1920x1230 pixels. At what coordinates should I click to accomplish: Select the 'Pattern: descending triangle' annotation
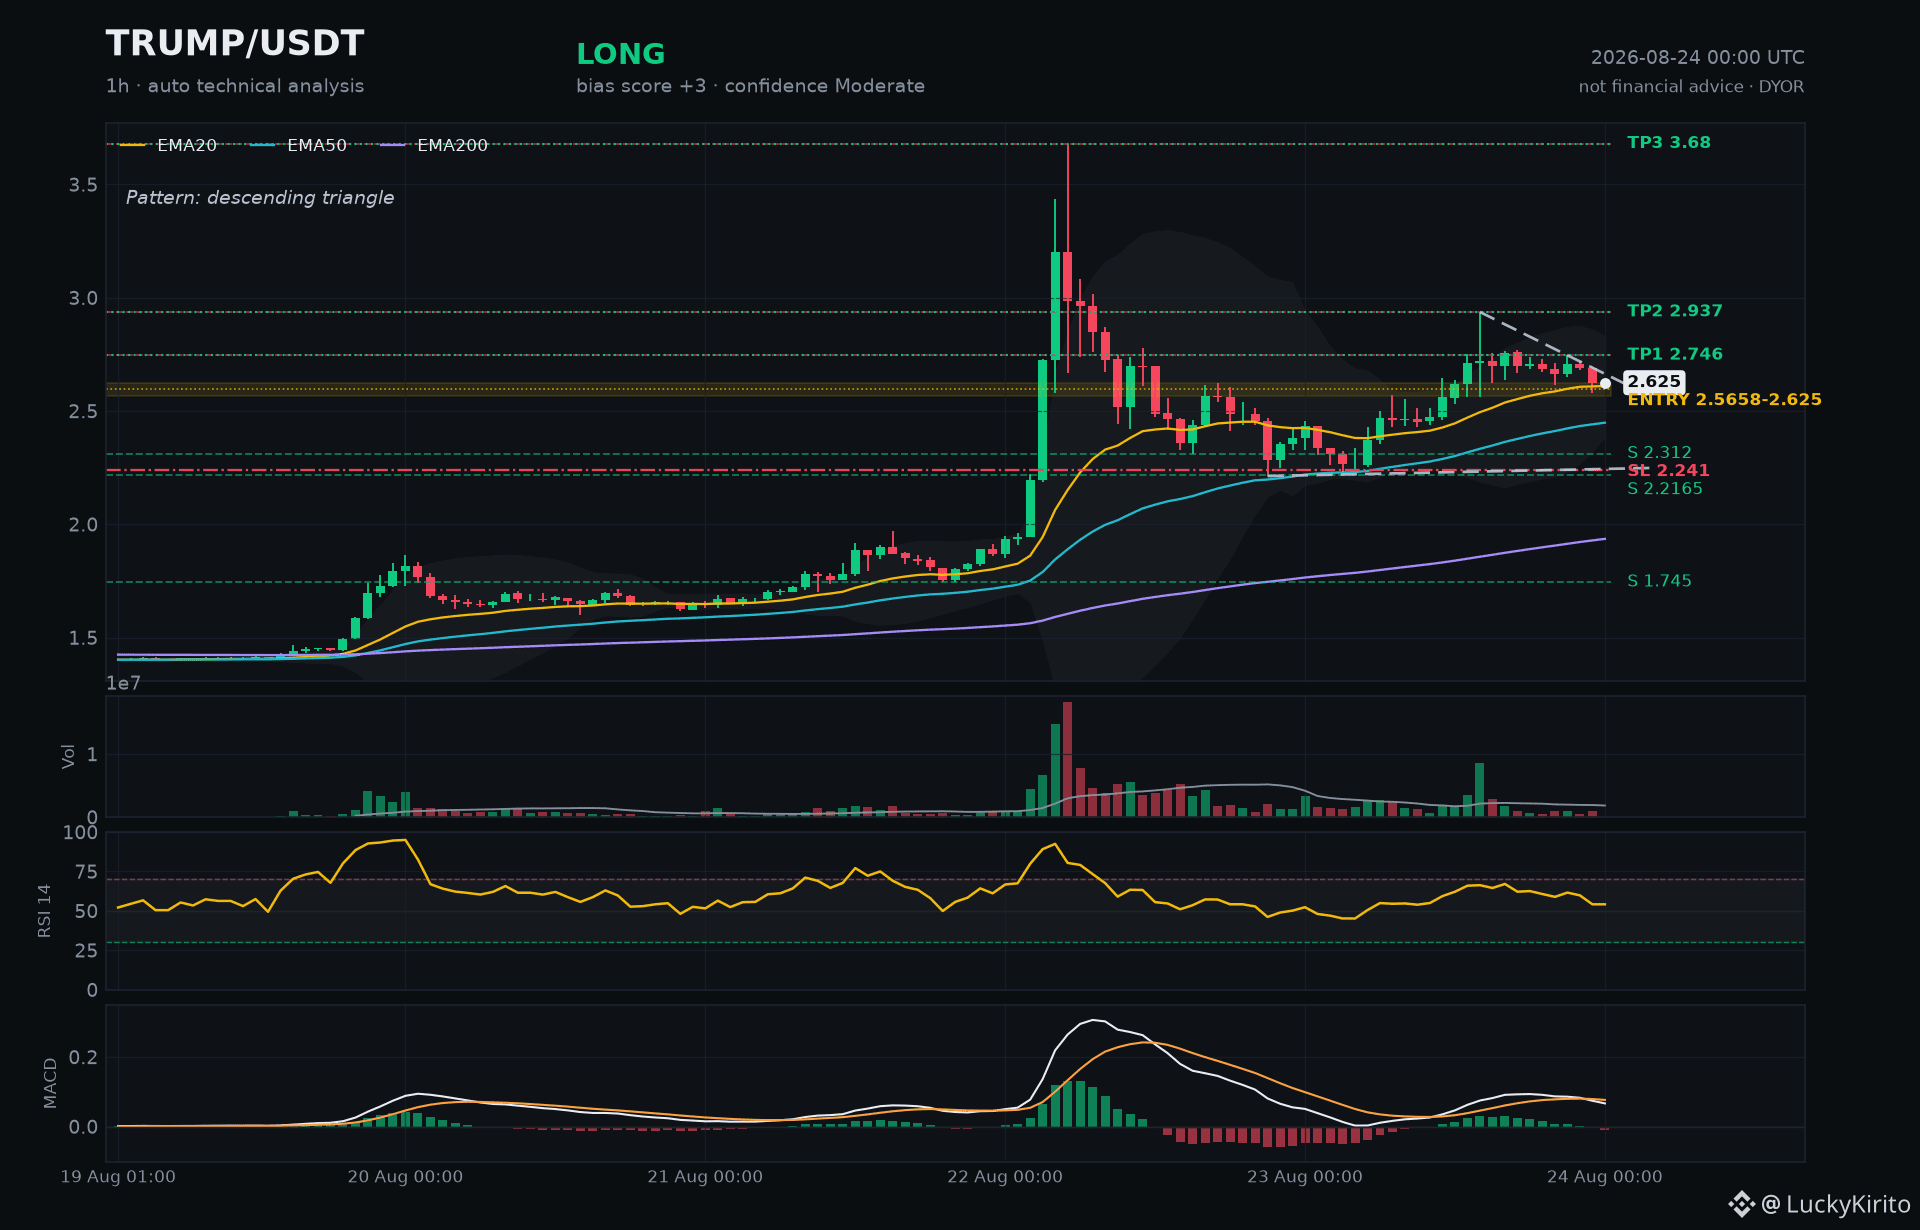coord(260,198)
